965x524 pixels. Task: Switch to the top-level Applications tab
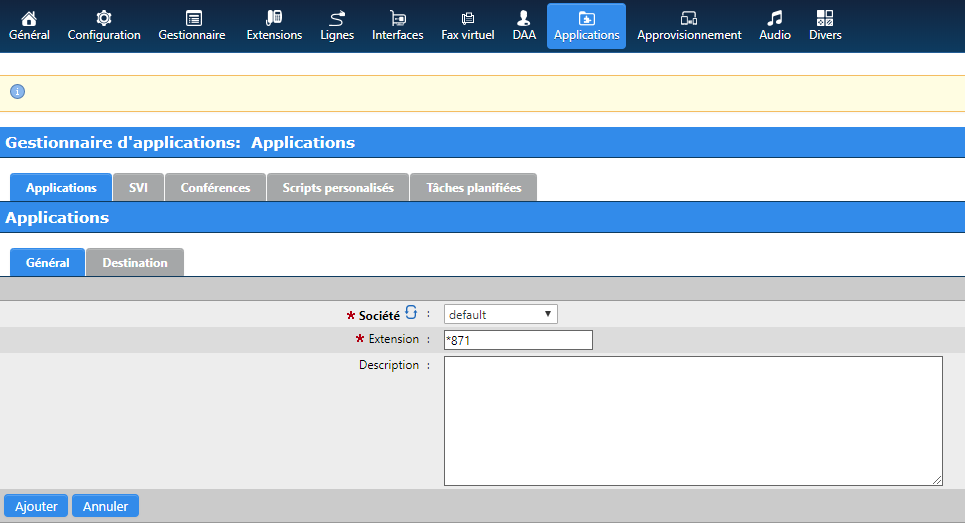(61, 187)
